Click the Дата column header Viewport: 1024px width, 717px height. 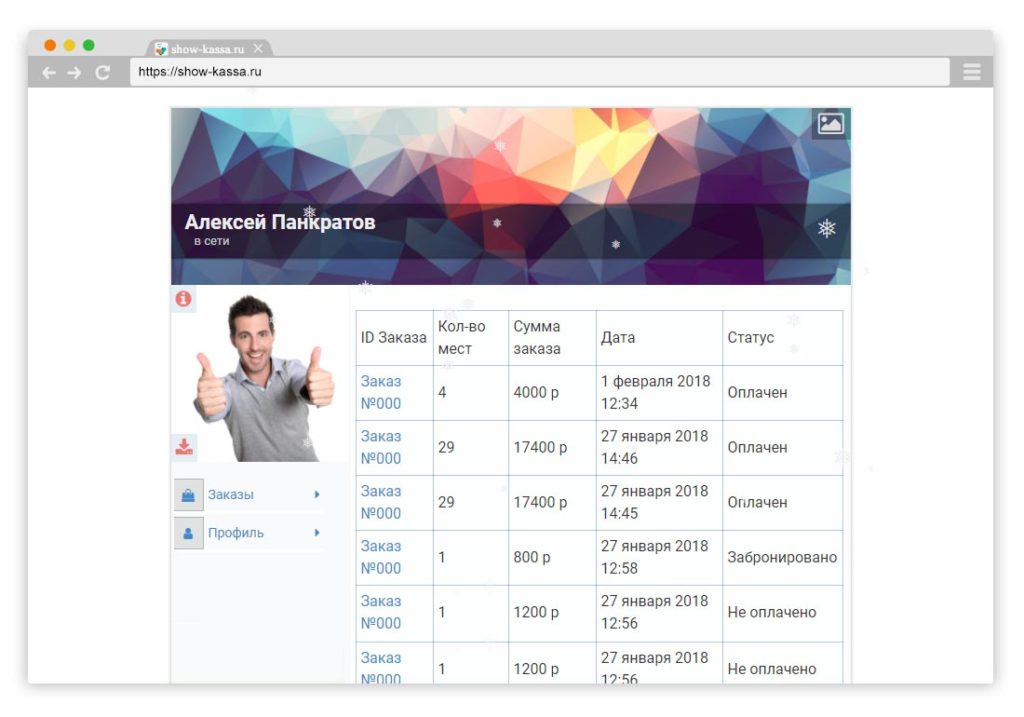tap(659, 338)
